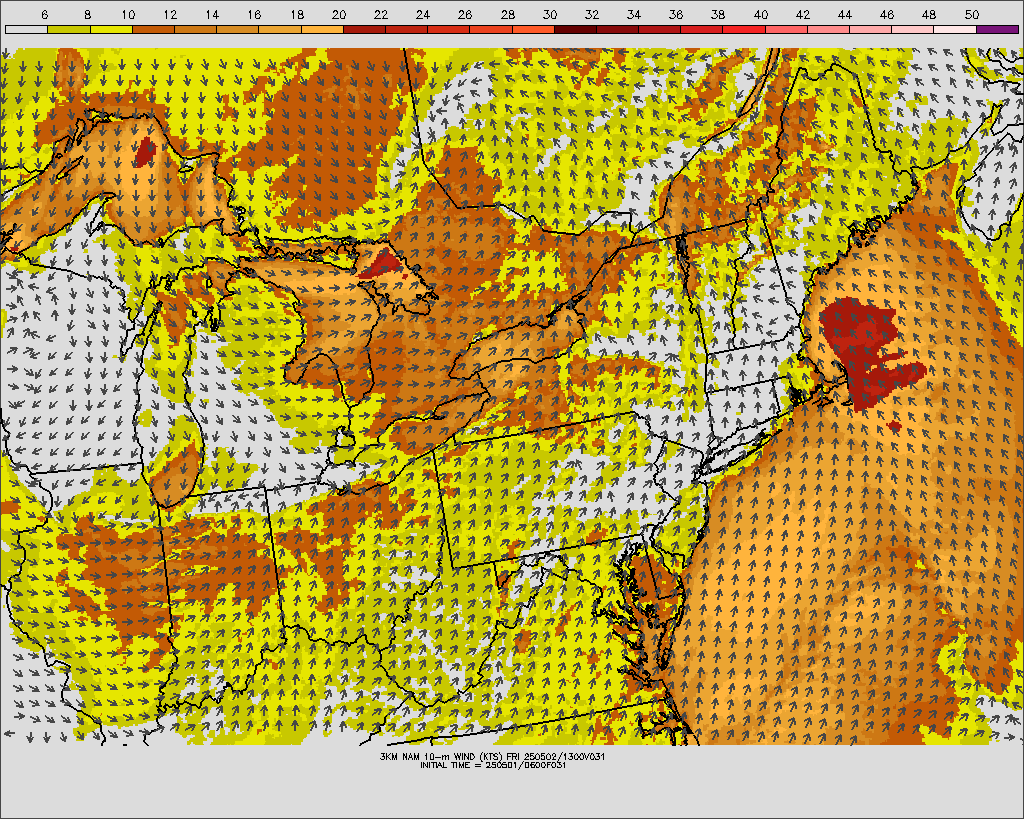
Task: Click the orange-red 28-30 knot swatch
Action: pos(534,29)
